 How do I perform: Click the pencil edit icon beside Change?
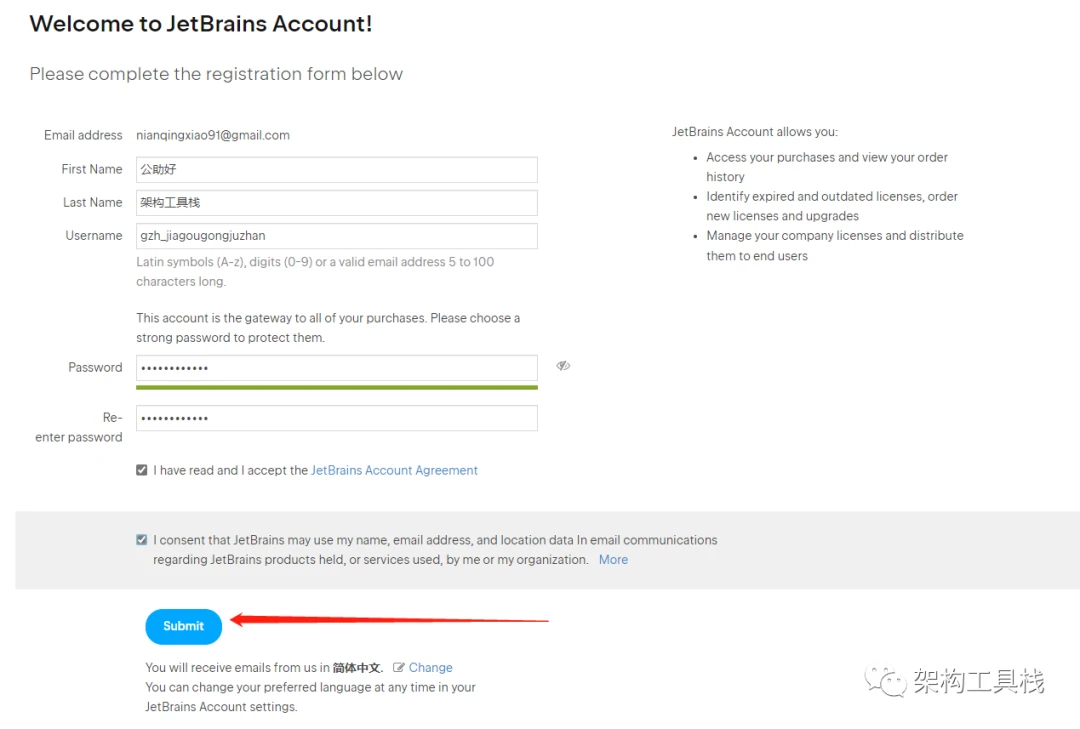coord(398,667)
